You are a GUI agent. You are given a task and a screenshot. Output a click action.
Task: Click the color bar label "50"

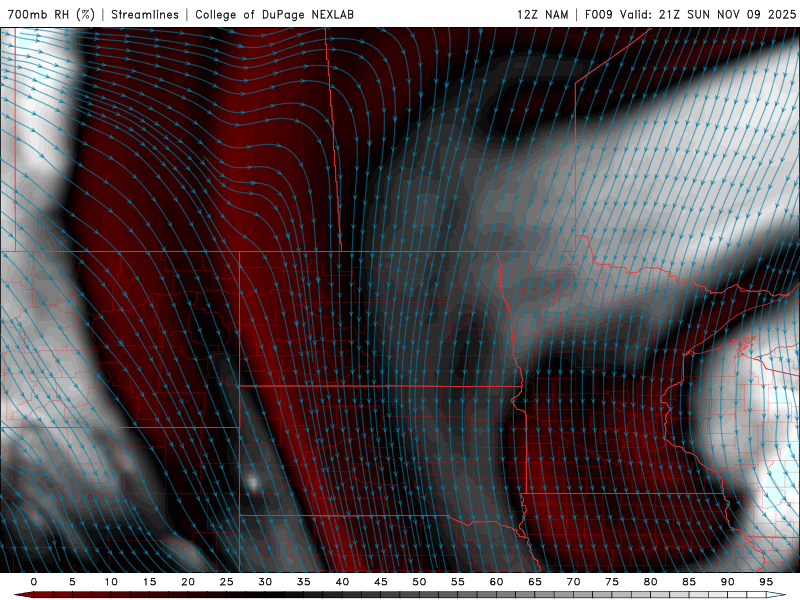coord(419,582)
